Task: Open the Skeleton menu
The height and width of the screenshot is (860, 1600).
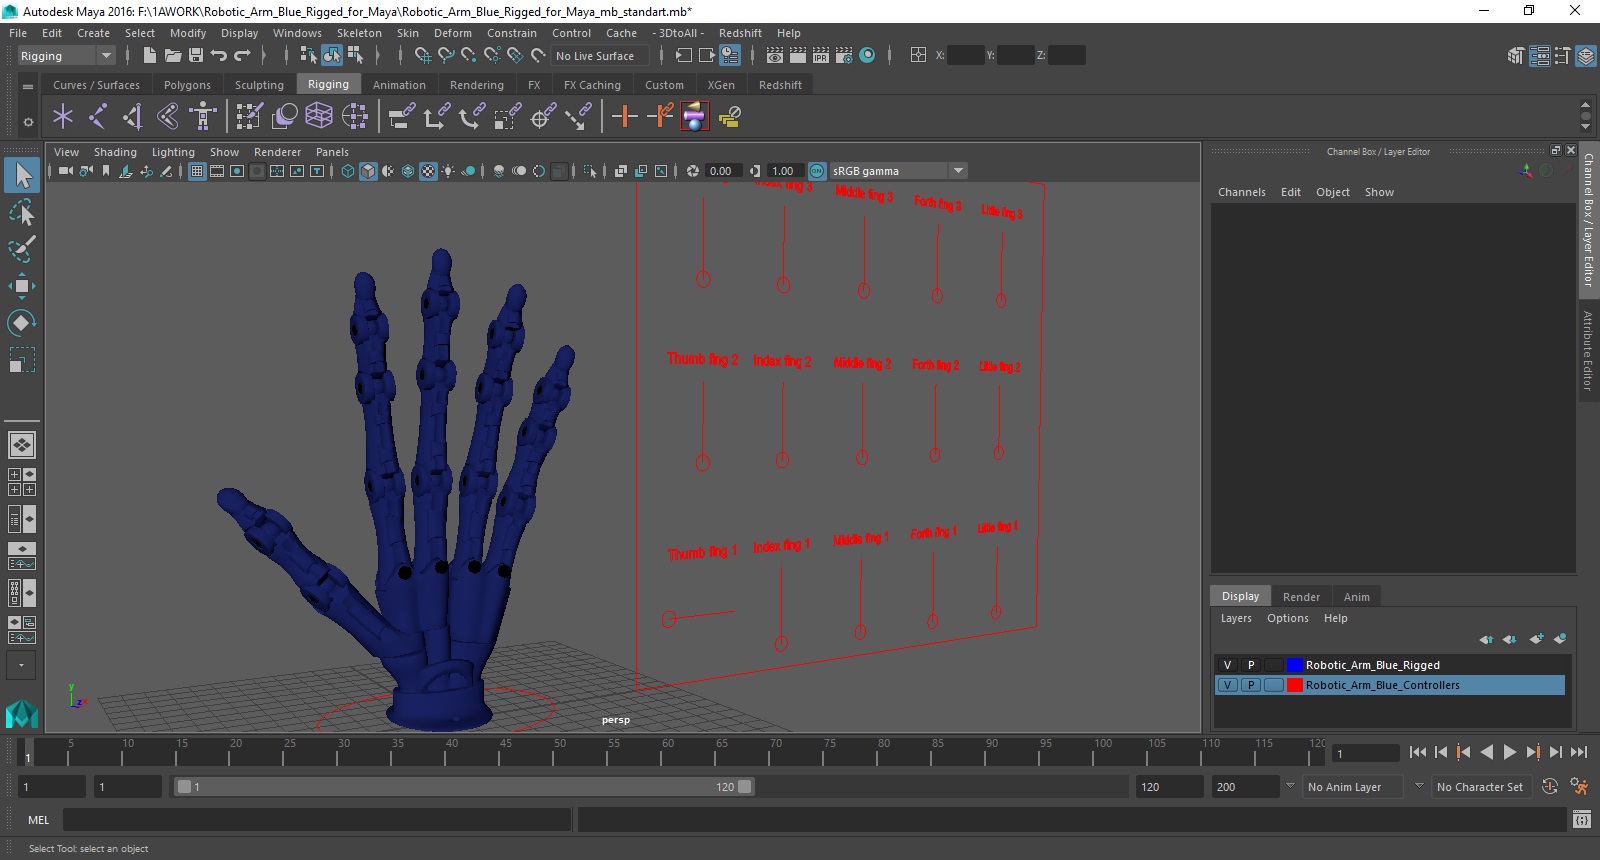Action: pyautogui.click(x=359, y=33)
